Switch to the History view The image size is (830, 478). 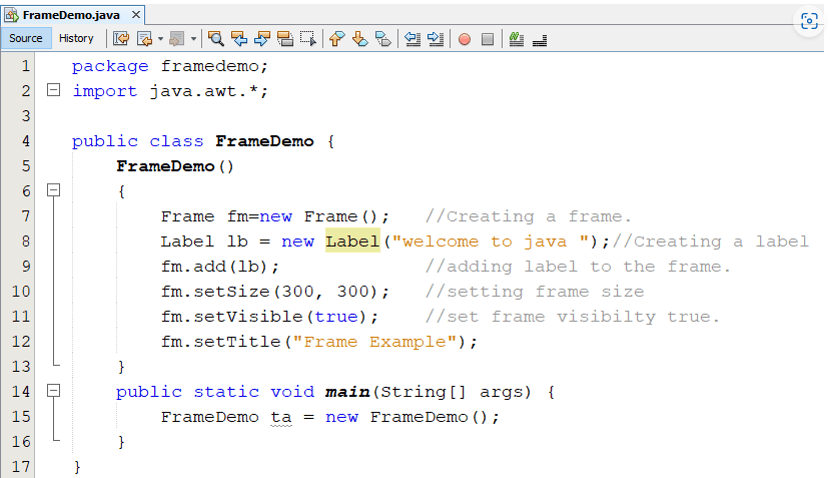point(76,38)
